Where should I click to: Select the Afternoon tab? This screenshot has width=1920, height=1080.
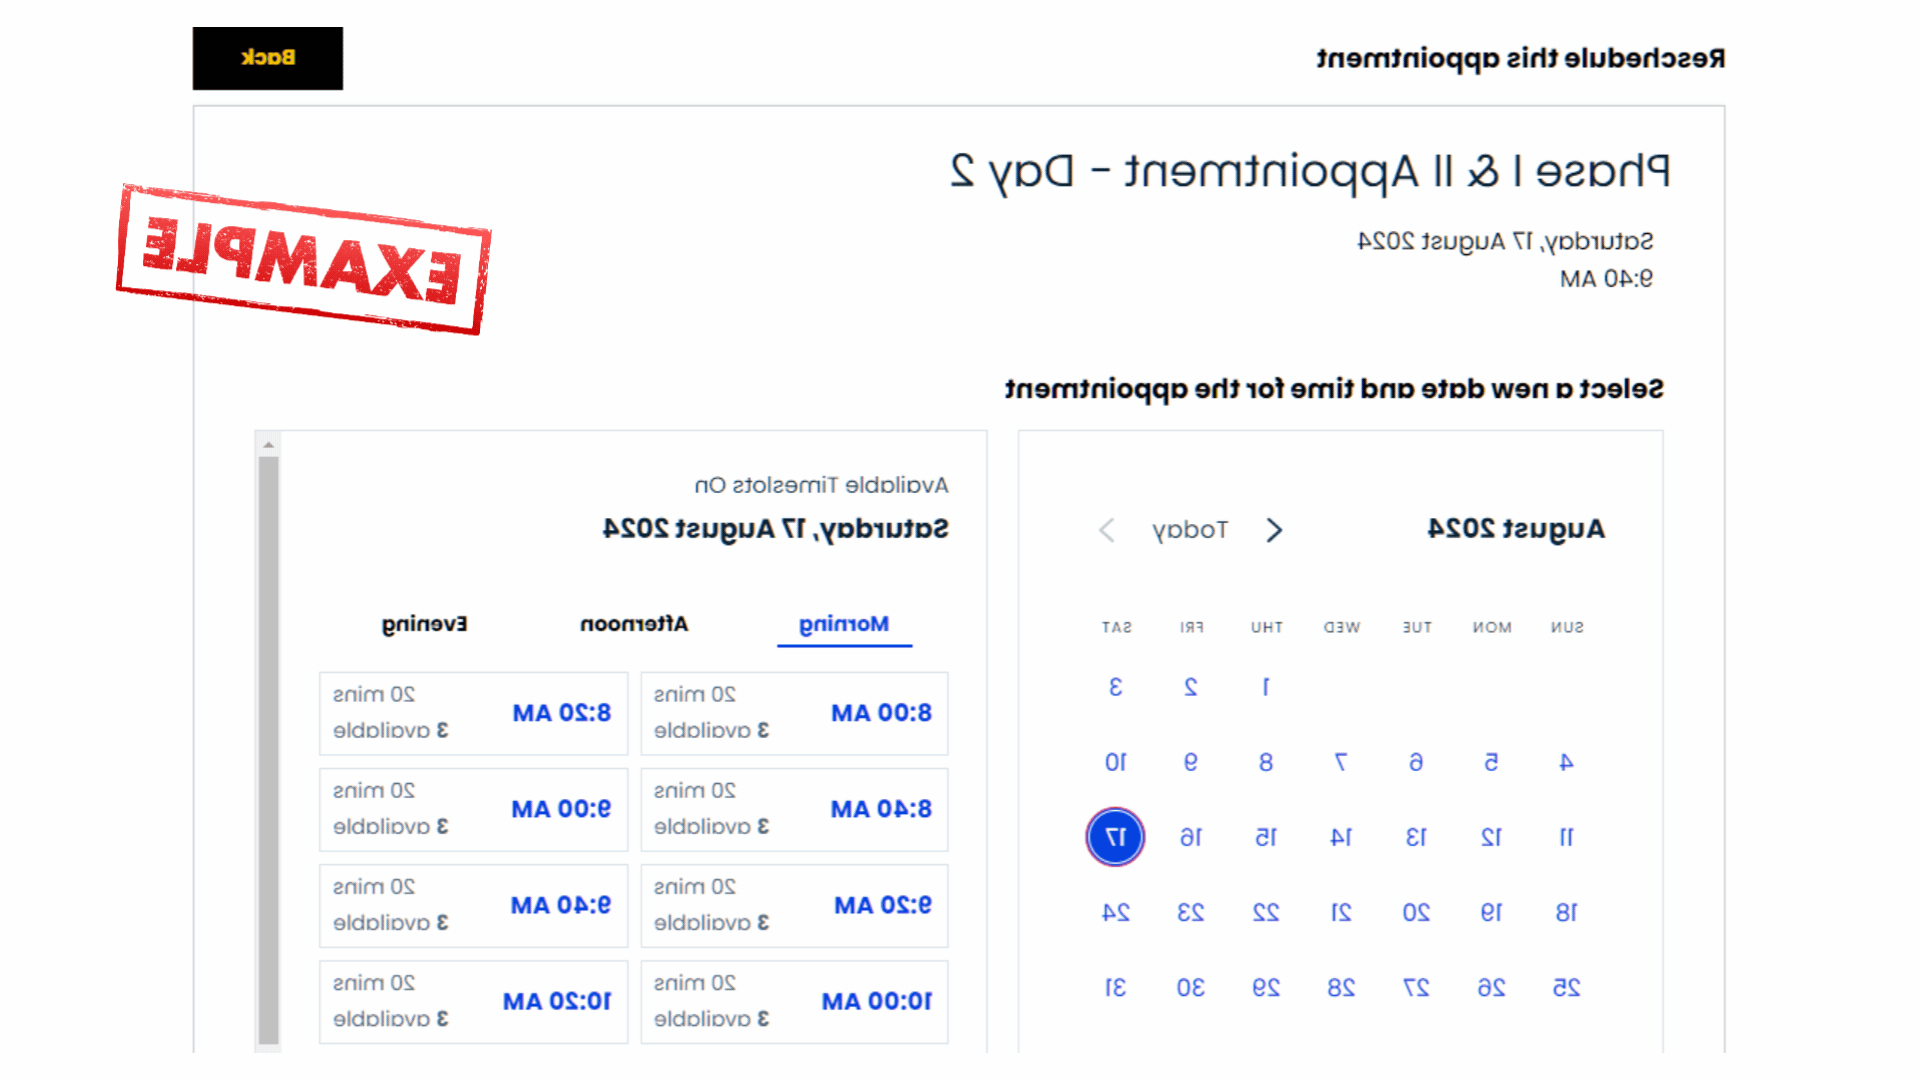634,622
